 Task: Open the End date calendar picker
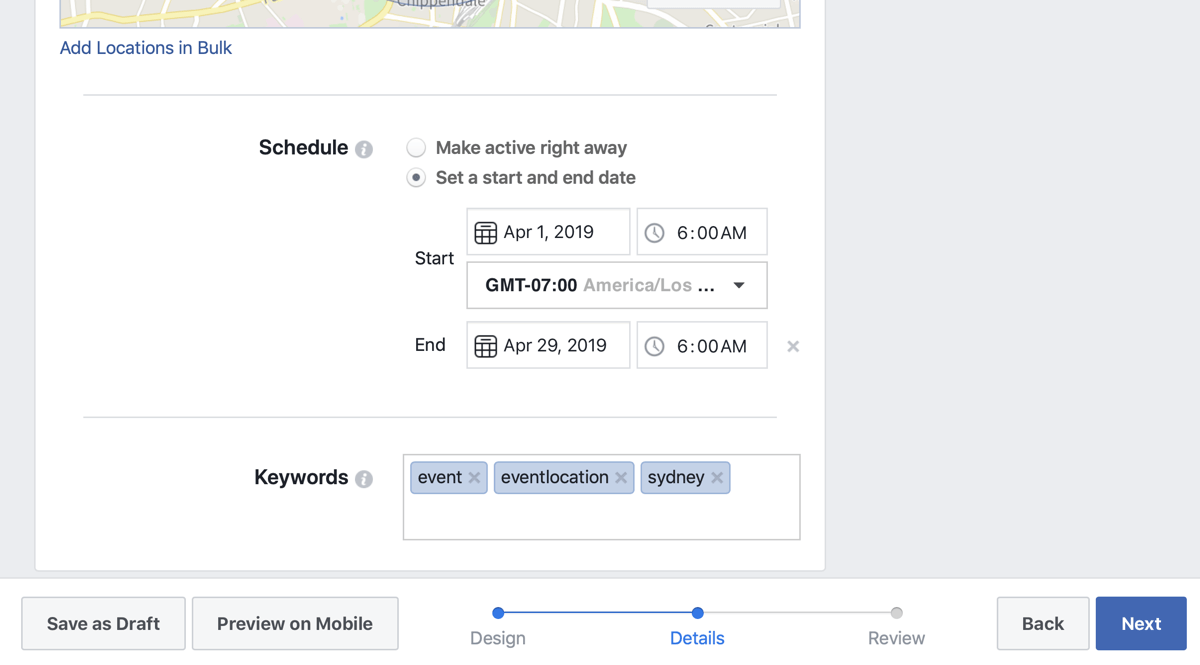547,345
